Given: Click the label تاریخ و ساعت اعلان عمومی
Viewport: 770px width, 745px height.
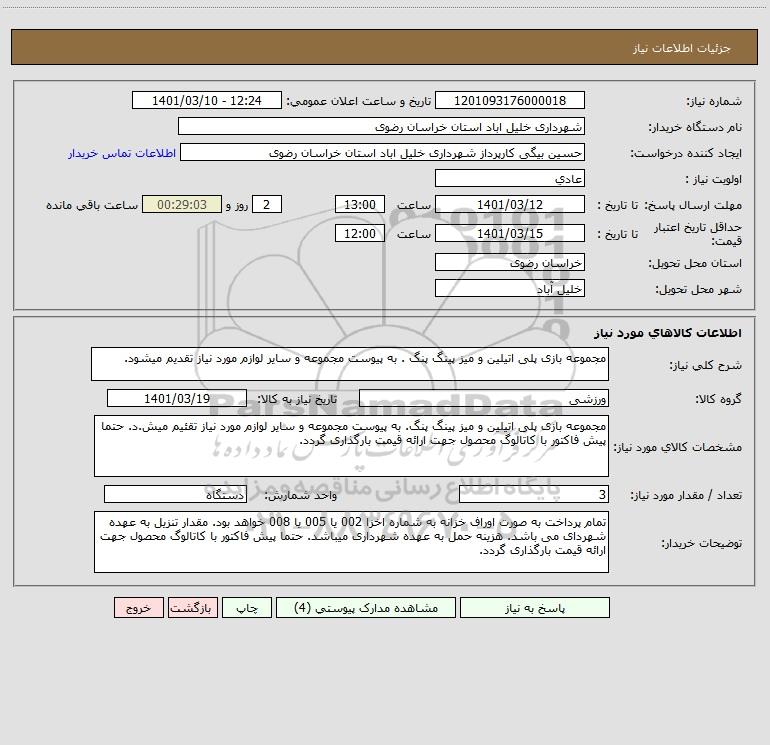Looking at the screenshot, I should (x=359, y=101).
